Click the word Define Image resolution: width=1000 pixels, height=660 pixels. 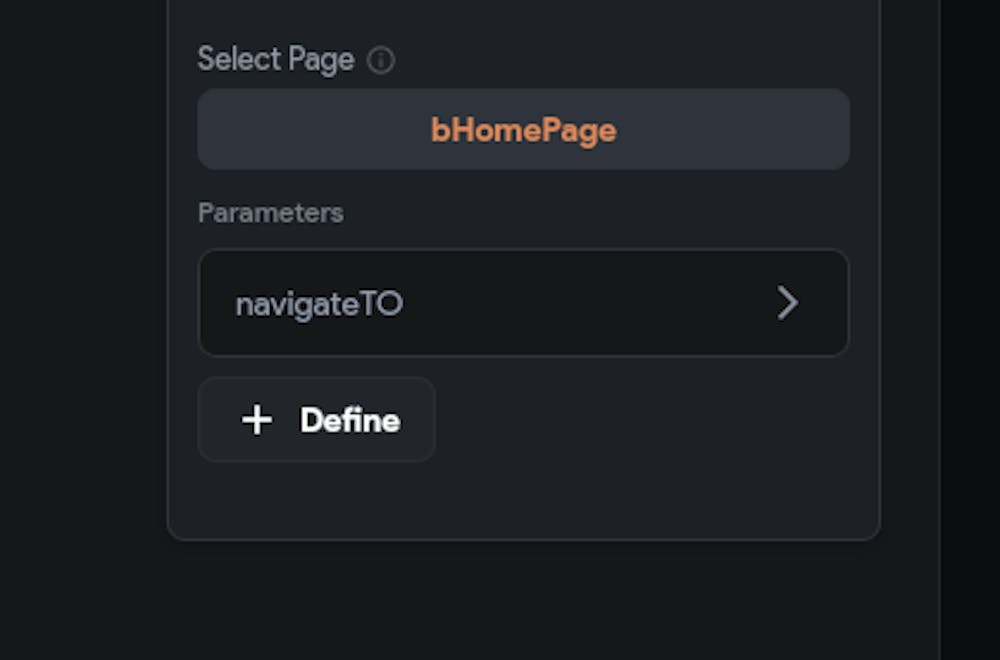click(x=350, y=420)
